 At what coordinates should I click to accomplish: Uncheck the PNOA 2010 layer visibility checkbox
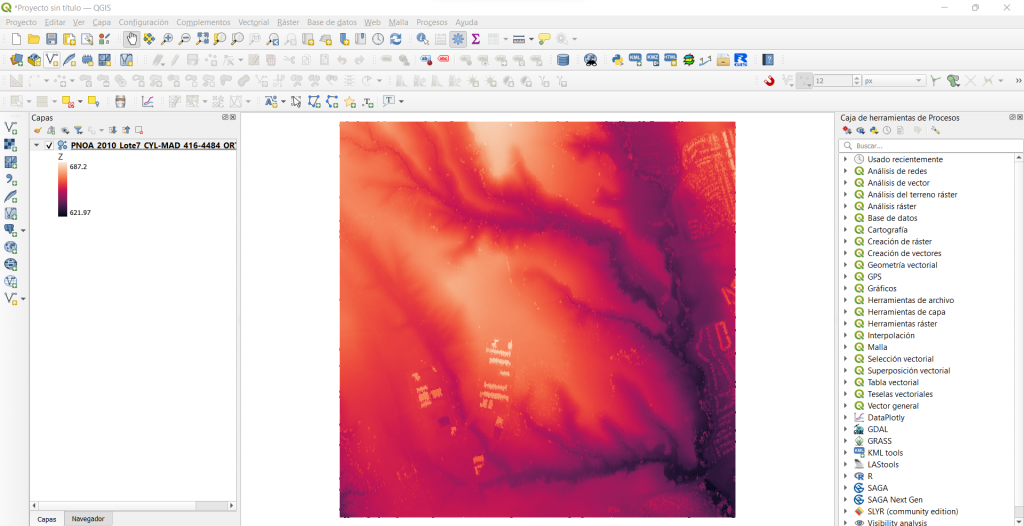[x=49, y=145]
